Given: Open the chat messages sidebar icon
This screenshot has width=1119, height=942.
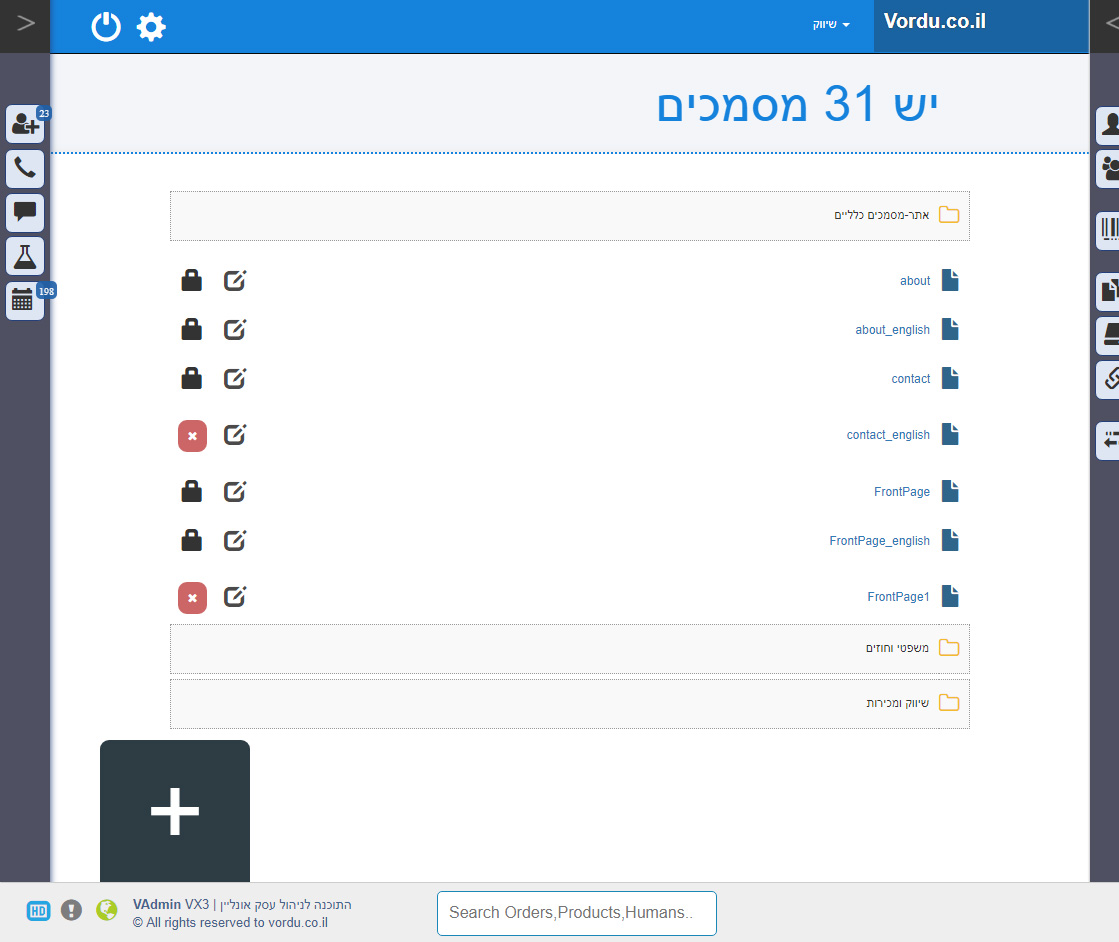Looking at the screenshot, I should click(x=25, y=212).
